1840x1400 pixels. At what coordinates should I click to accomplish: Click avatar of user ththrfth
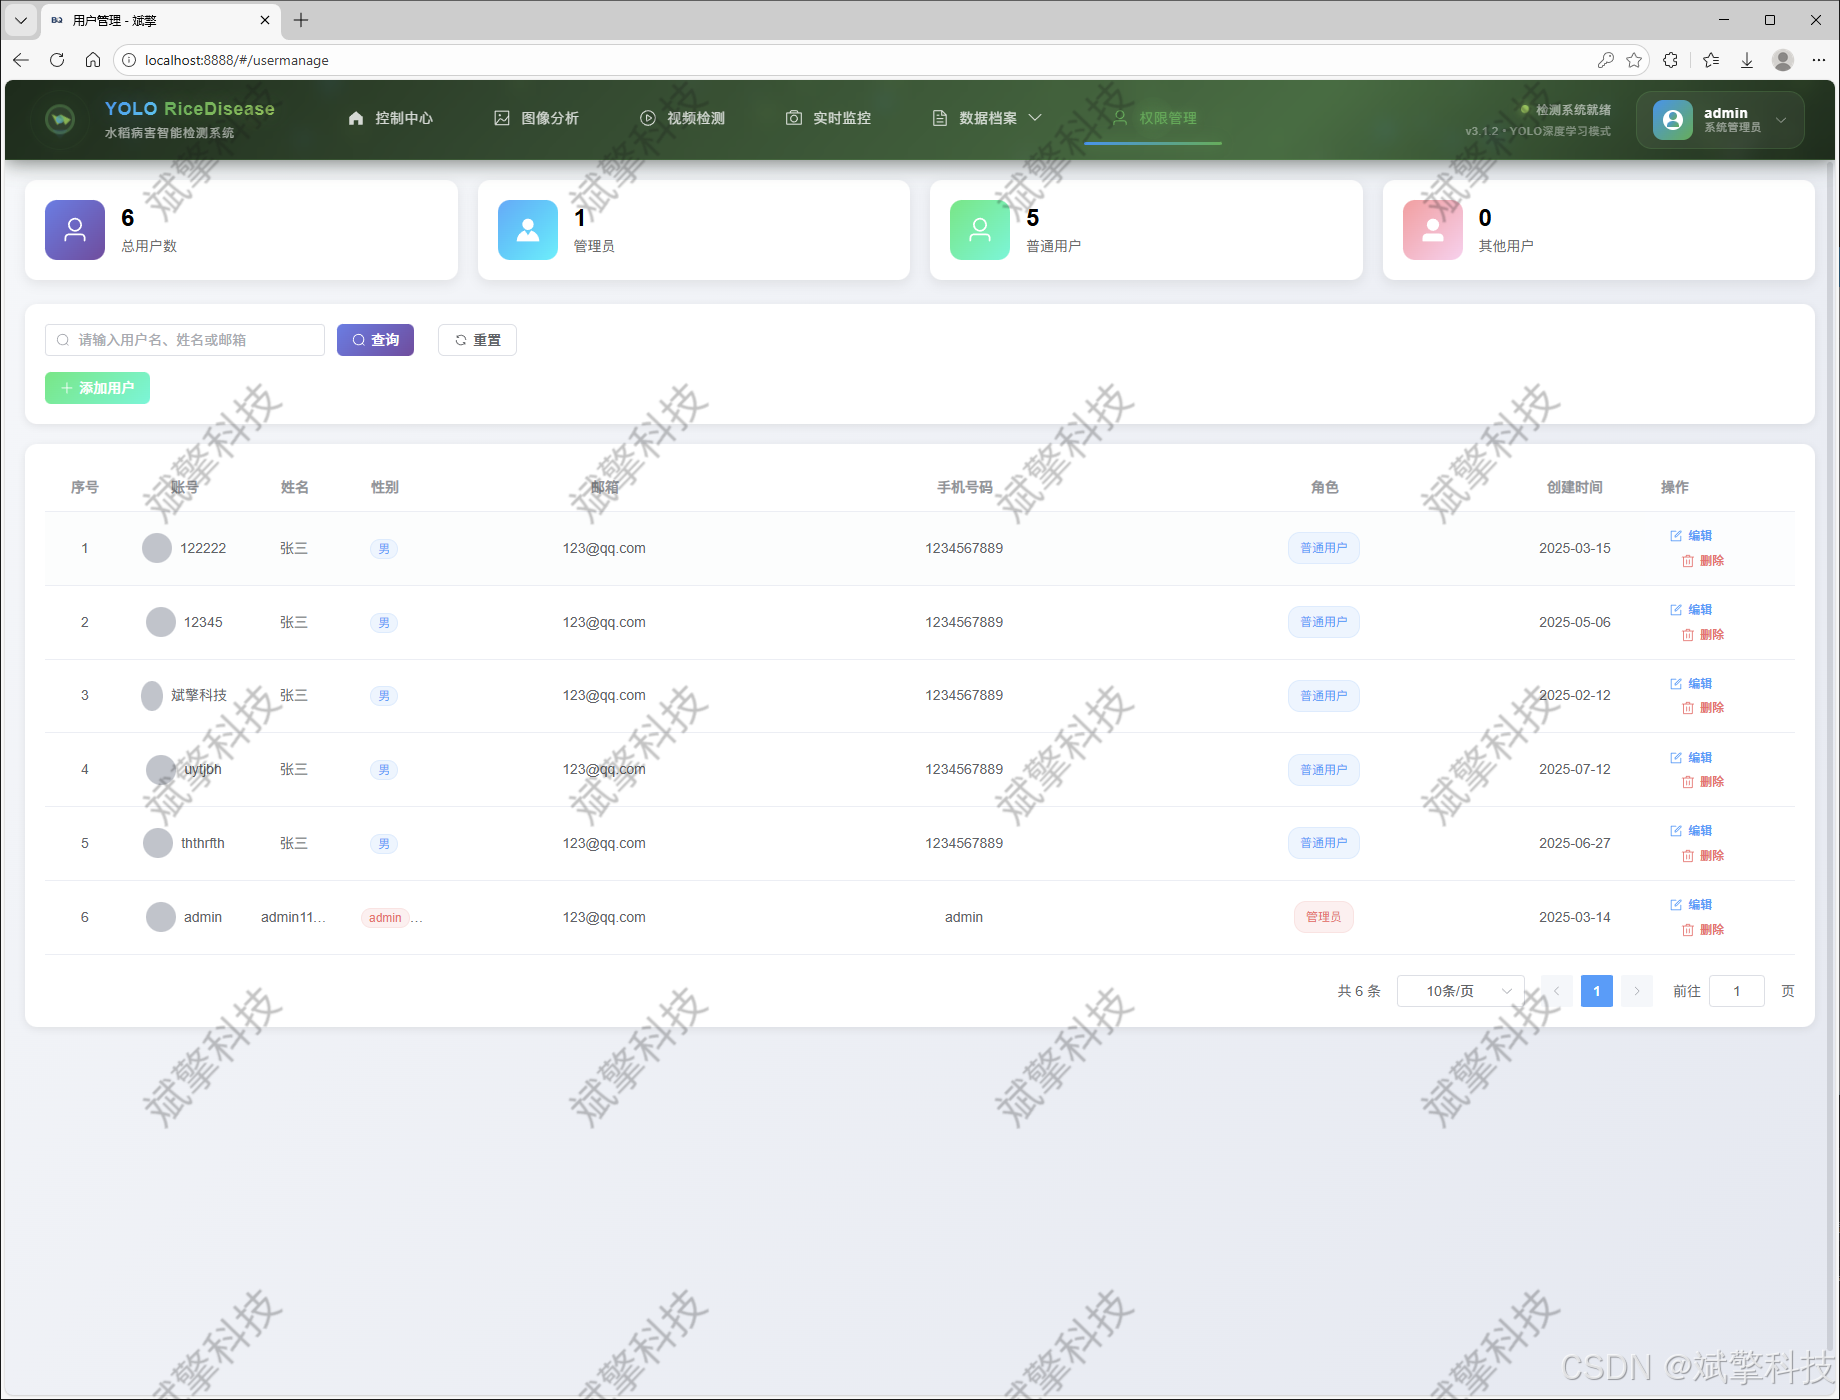tap(158, 843)
